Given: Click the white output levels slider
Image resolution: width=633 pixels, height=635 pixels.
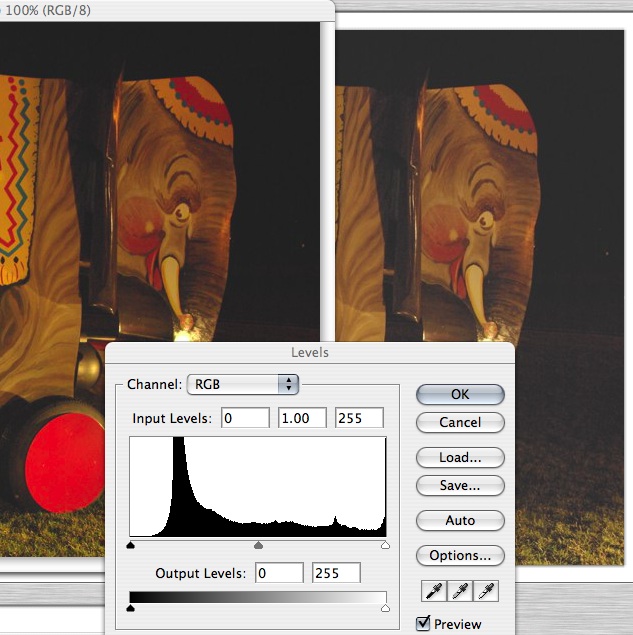Looking at the screenshot, I should (385, 607).
